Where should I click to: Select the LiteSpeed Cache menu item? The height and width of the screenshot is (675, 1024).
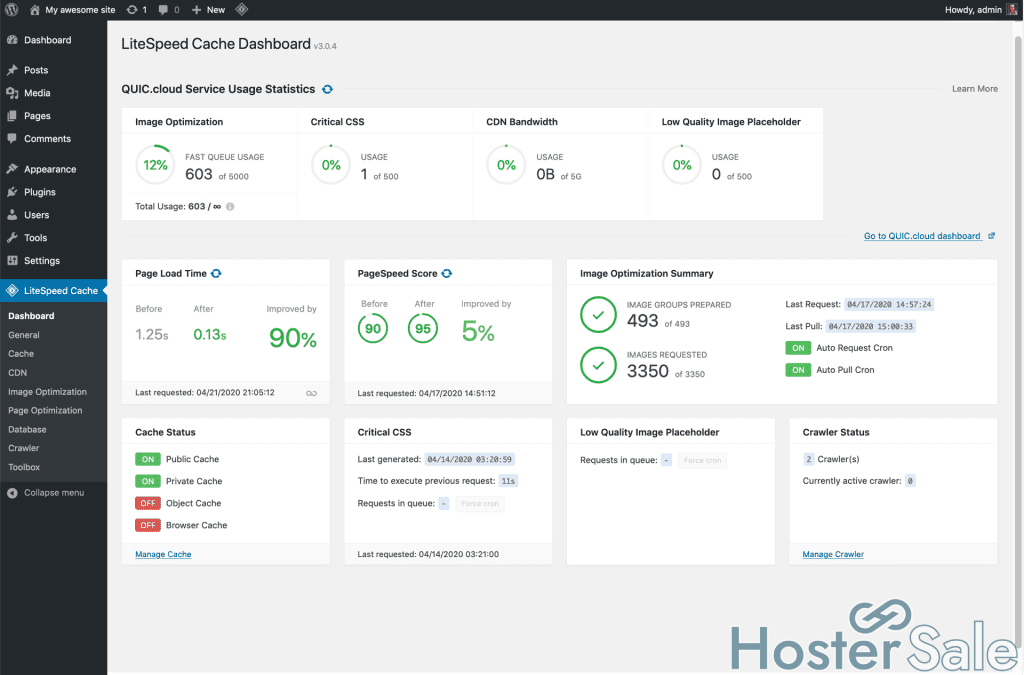[x=54, y=290]
